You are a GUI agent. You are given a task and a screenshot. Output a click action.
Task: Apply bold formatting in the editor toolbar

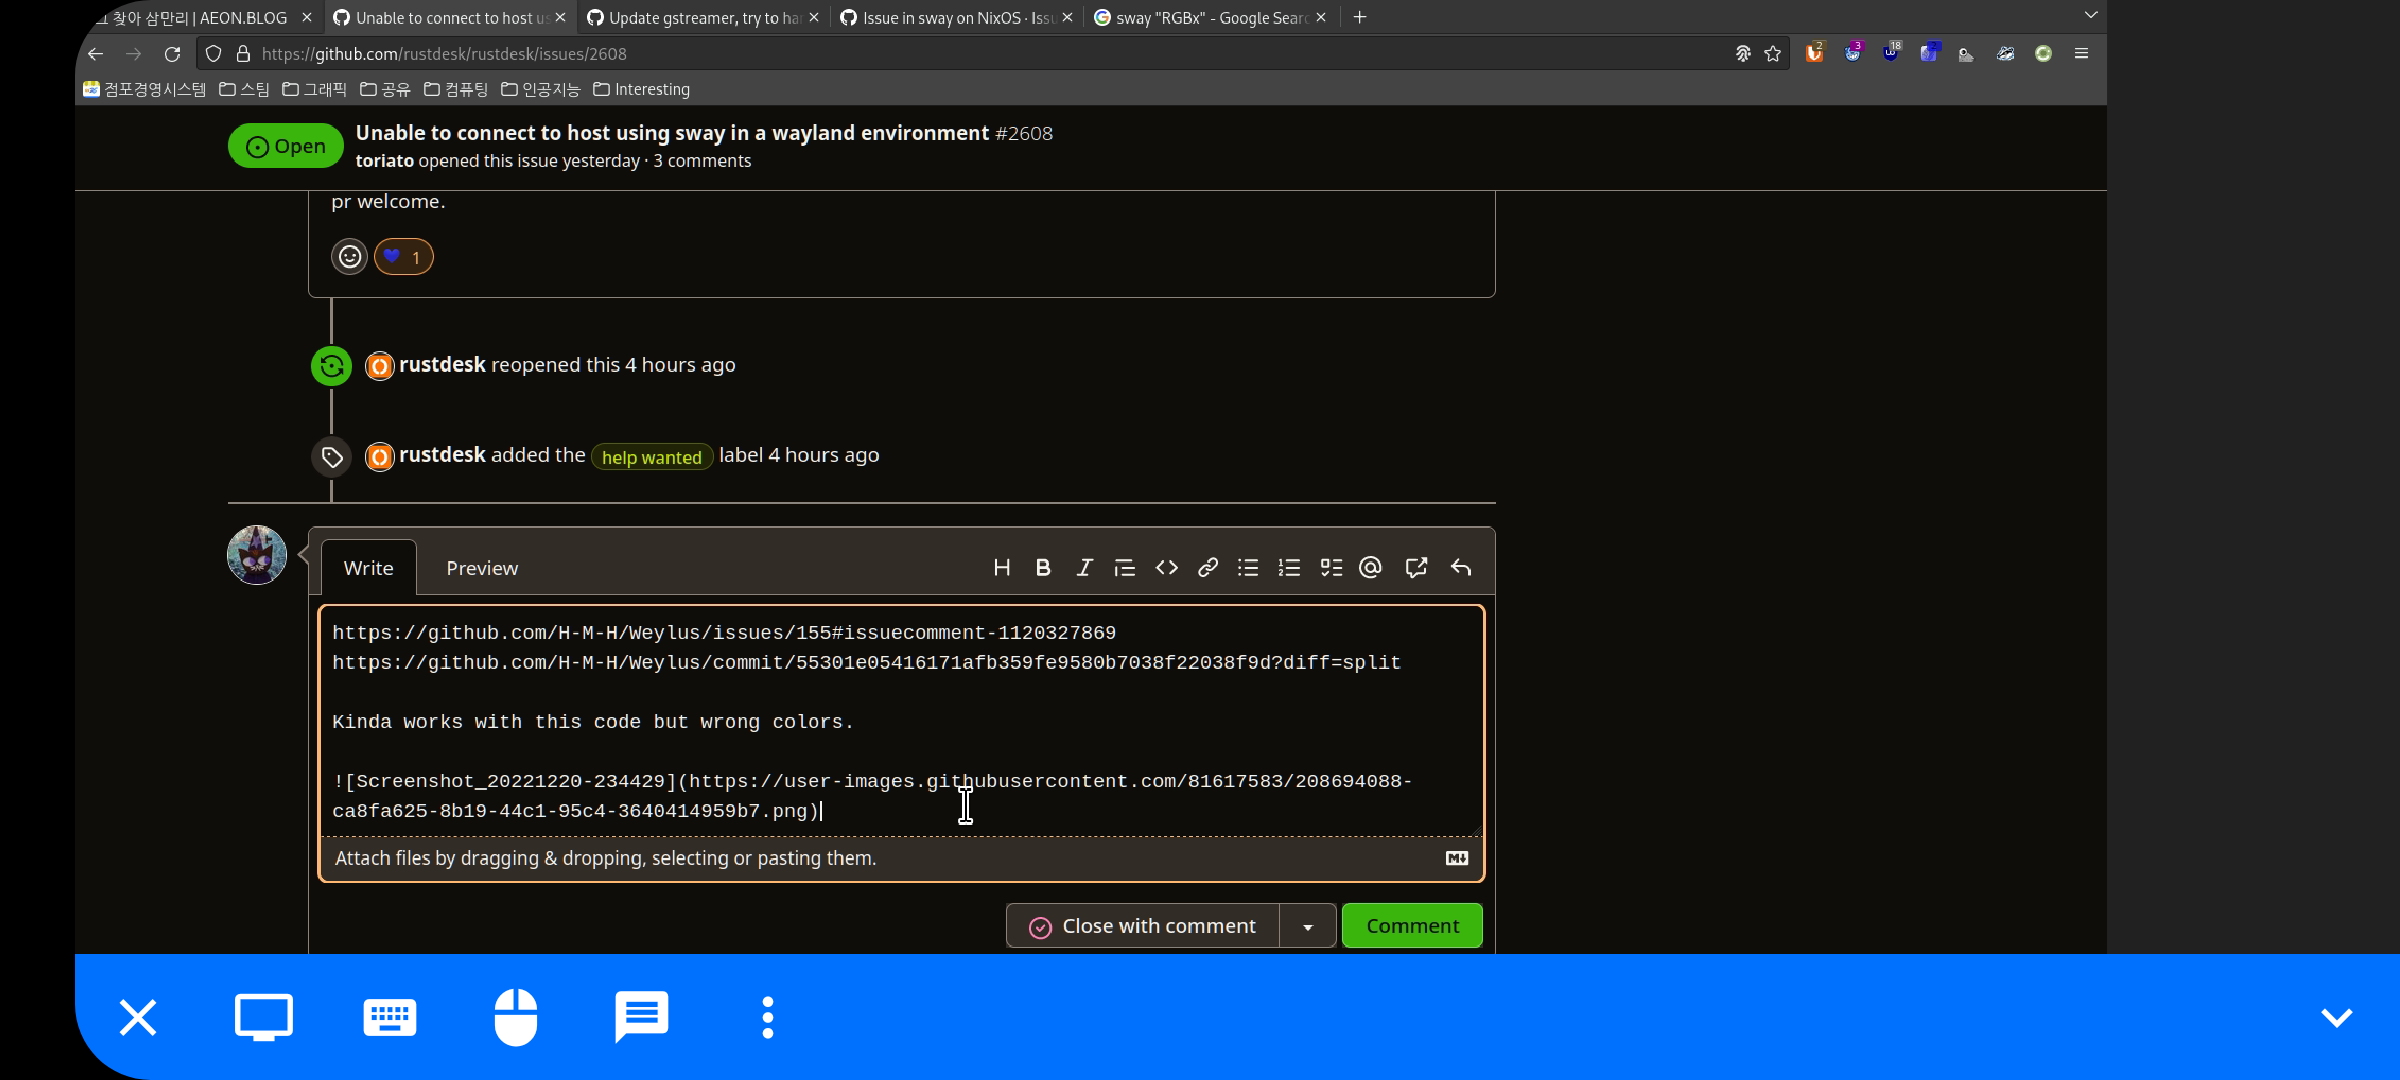[1043, 567]
